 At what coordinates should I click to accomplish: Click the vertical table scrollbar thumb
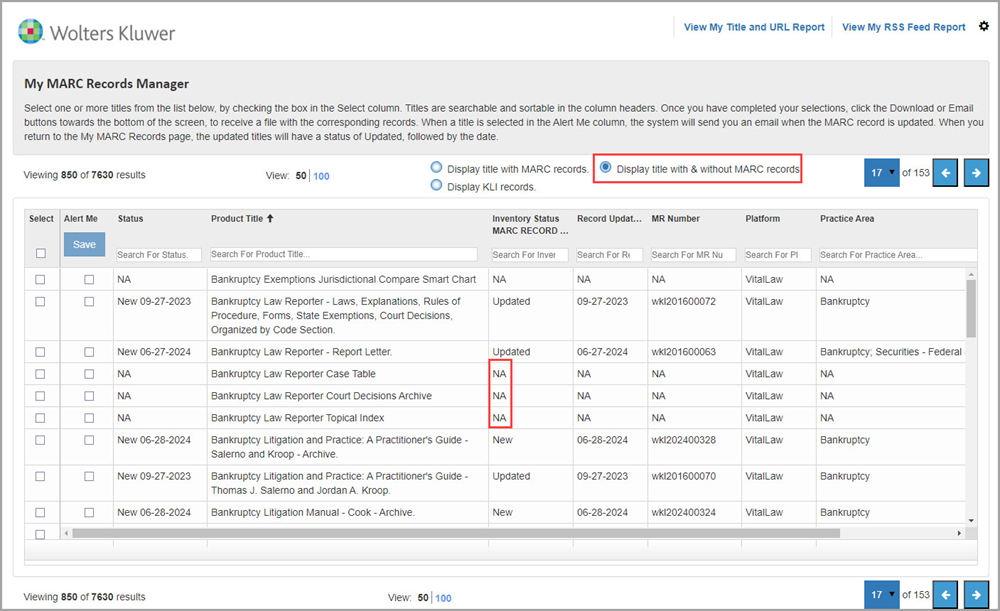(971, 309)
